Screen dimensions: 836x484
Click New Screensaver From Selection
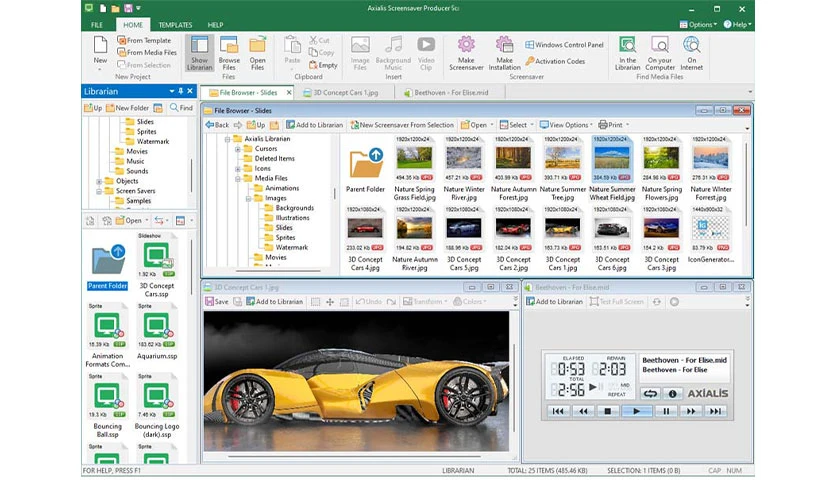tap(402, 125)
